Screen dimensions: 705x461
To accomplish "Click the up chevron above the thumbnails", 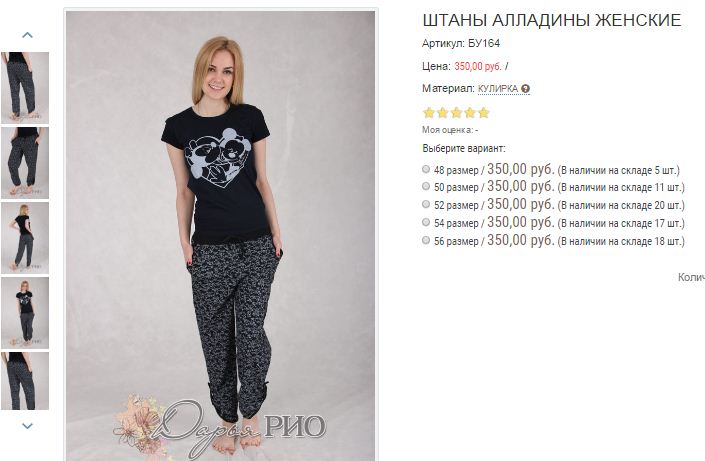I will (x=27, y=35).
